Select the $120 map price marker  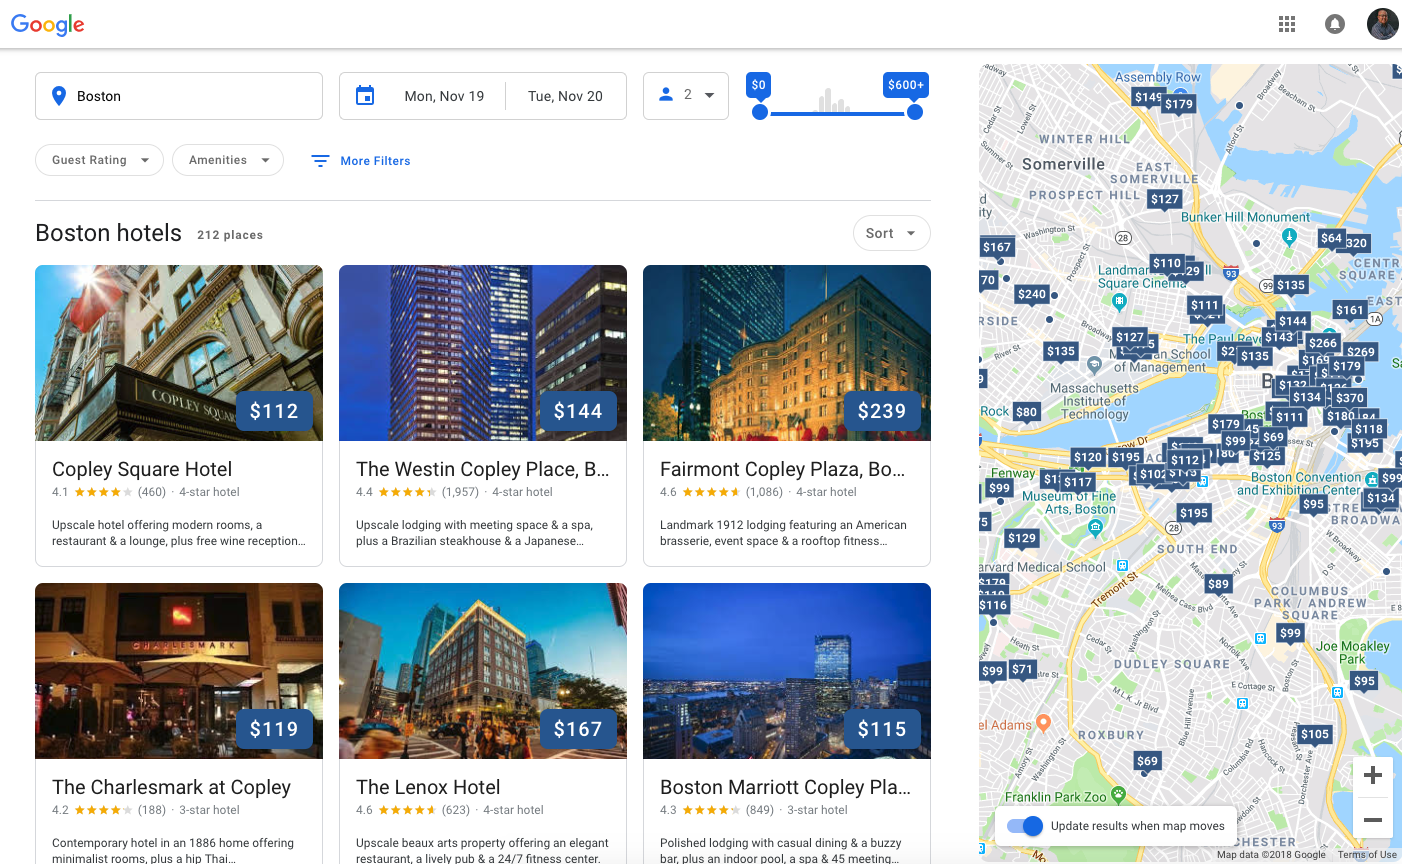tap(1088, 457)
